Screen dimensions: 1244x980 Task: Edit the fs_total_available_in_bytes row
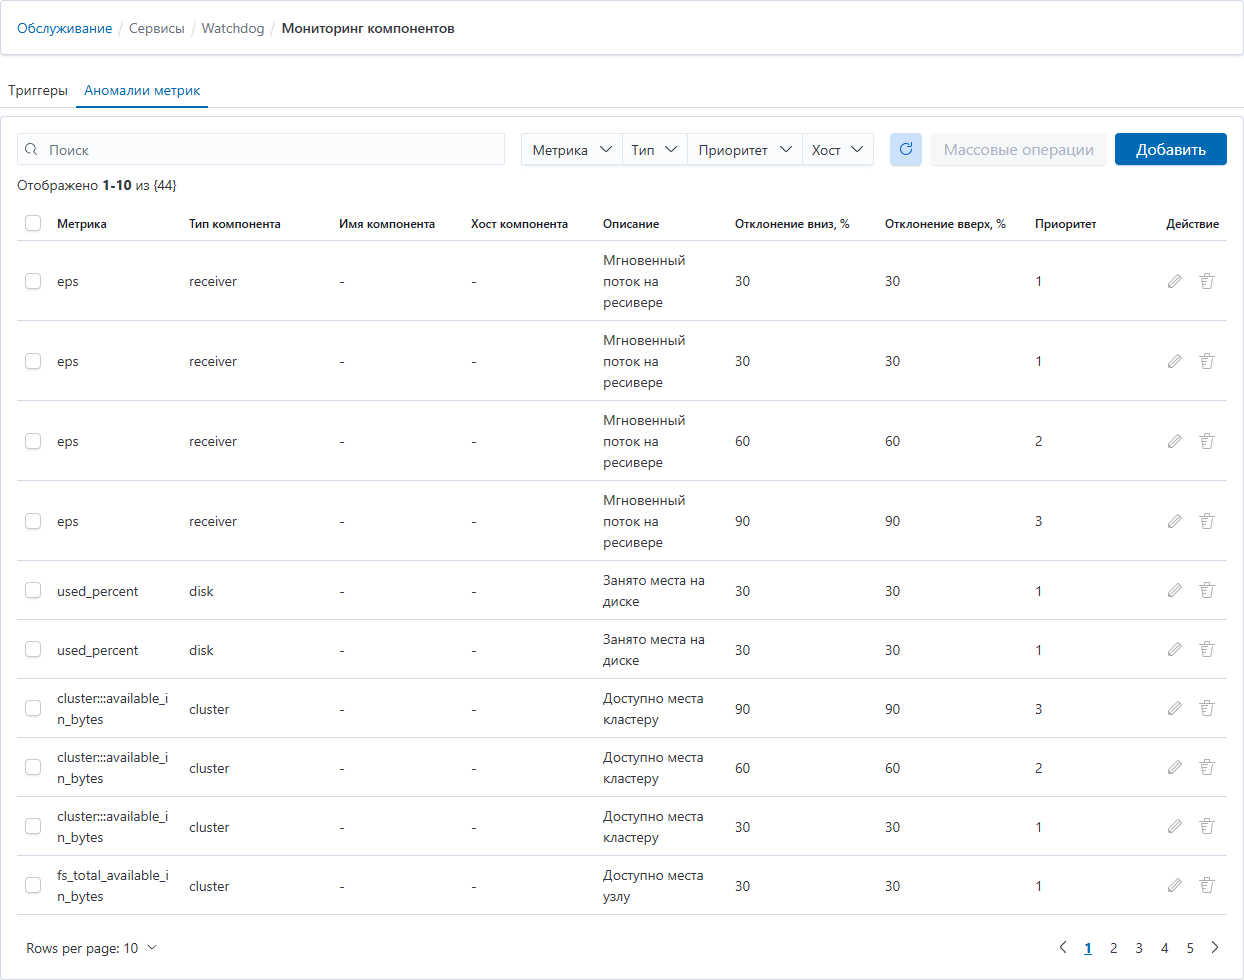click(1175, 885)
